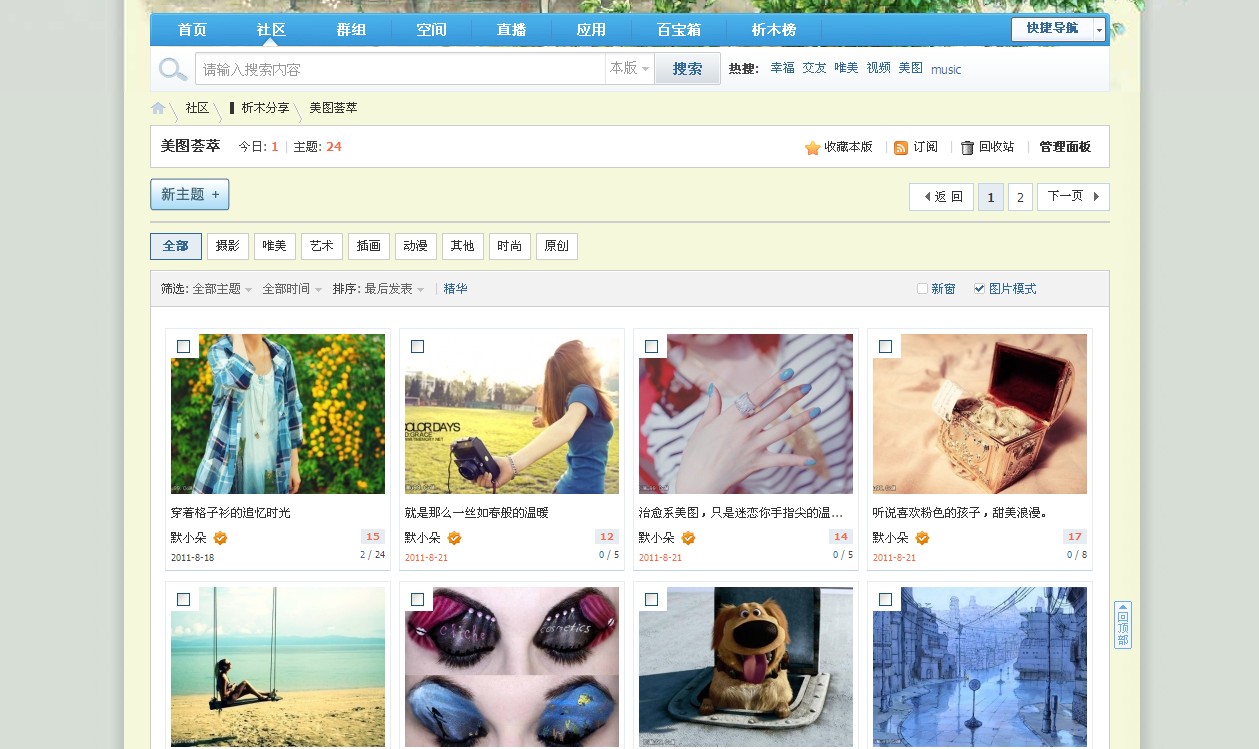Select the 原创 category filter
1259x749 pixels.
point(557,246)
